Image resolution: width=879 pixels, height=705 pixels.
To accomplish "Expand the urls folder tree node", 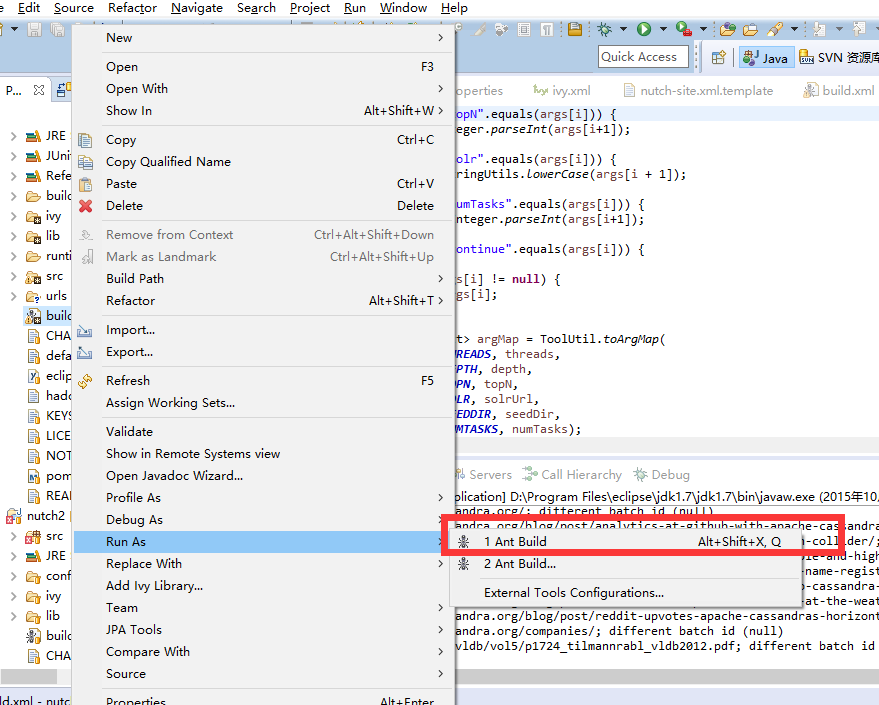I will coord(13,296).
